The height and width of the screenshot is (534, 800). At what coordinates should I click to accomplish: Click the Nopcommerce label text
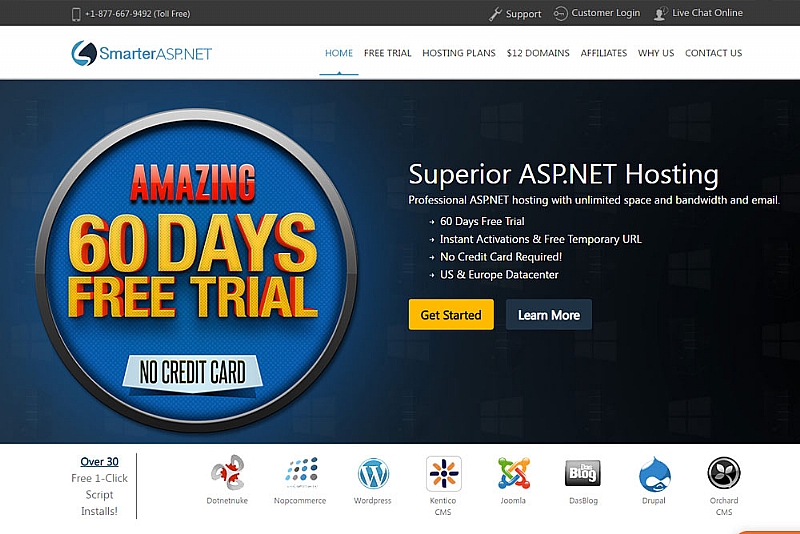[x=300, y=501]
